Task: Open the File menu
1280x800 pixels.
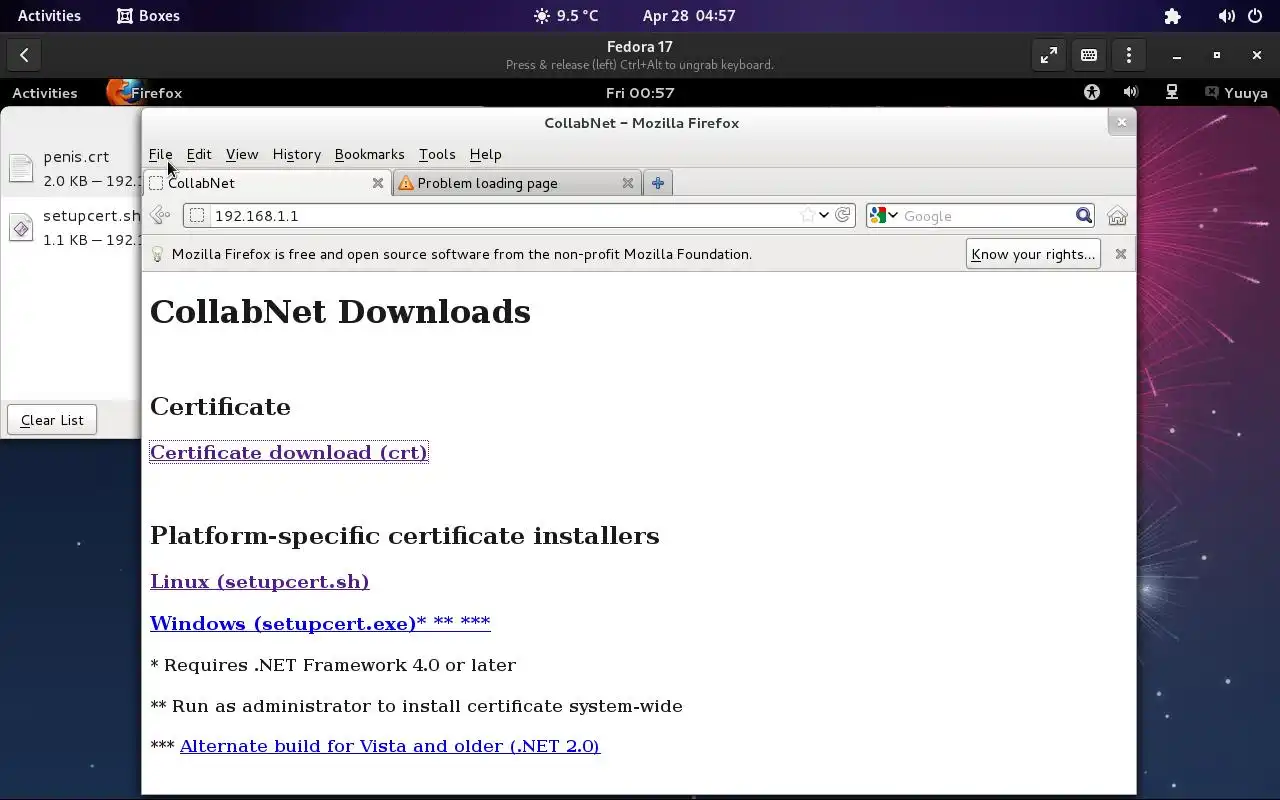Action: click(160, 154)
